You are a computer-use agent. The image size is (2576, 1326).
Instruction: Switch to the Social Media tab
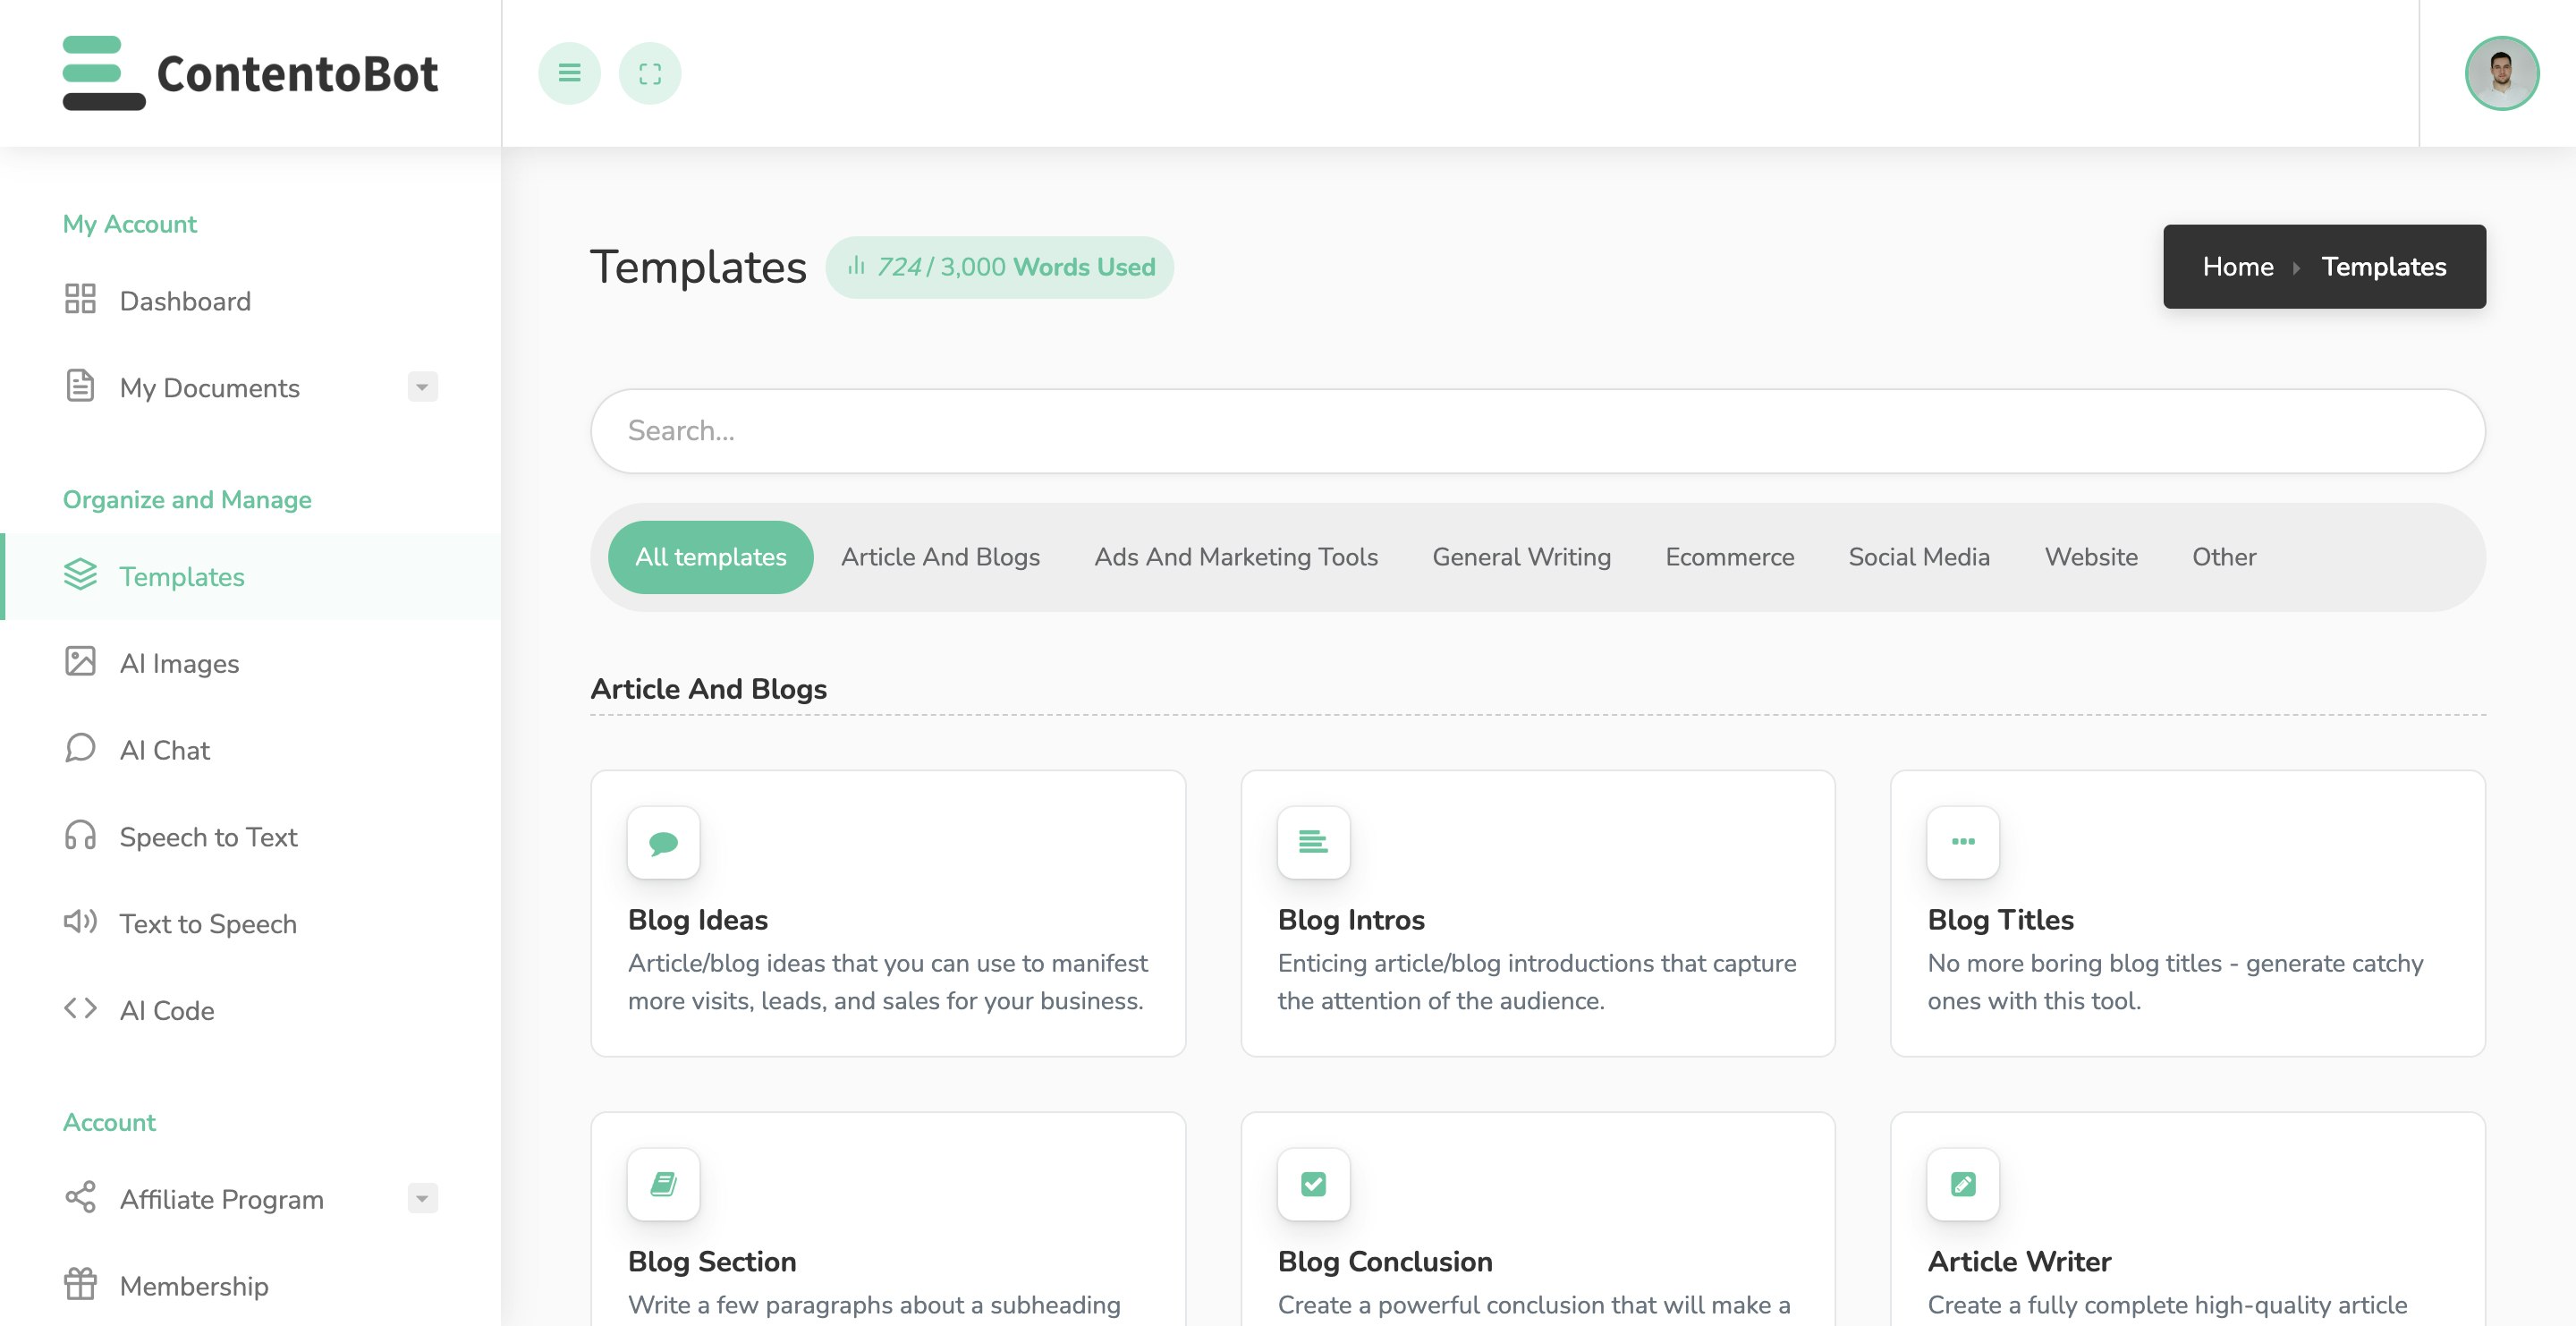point(1918,557)
